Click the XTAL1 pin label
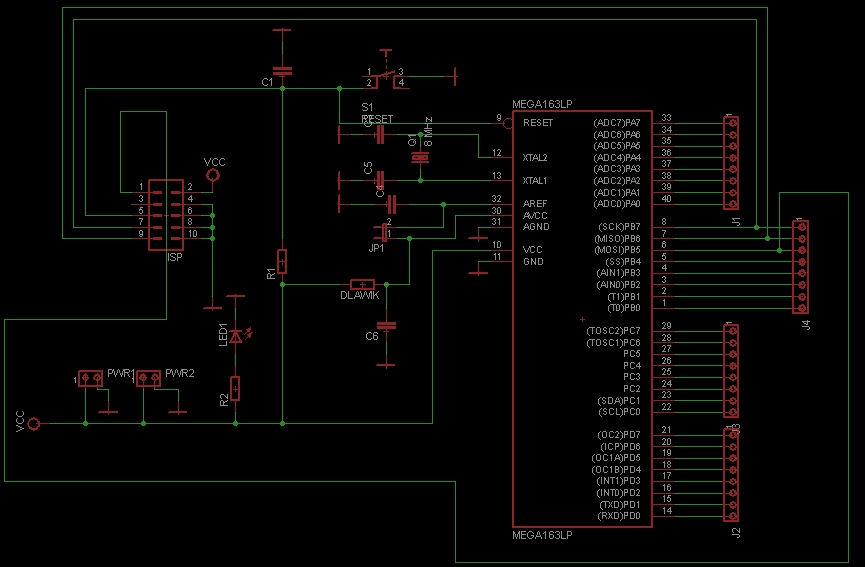Viewport: 865px width, 567px height. point(535,181)
